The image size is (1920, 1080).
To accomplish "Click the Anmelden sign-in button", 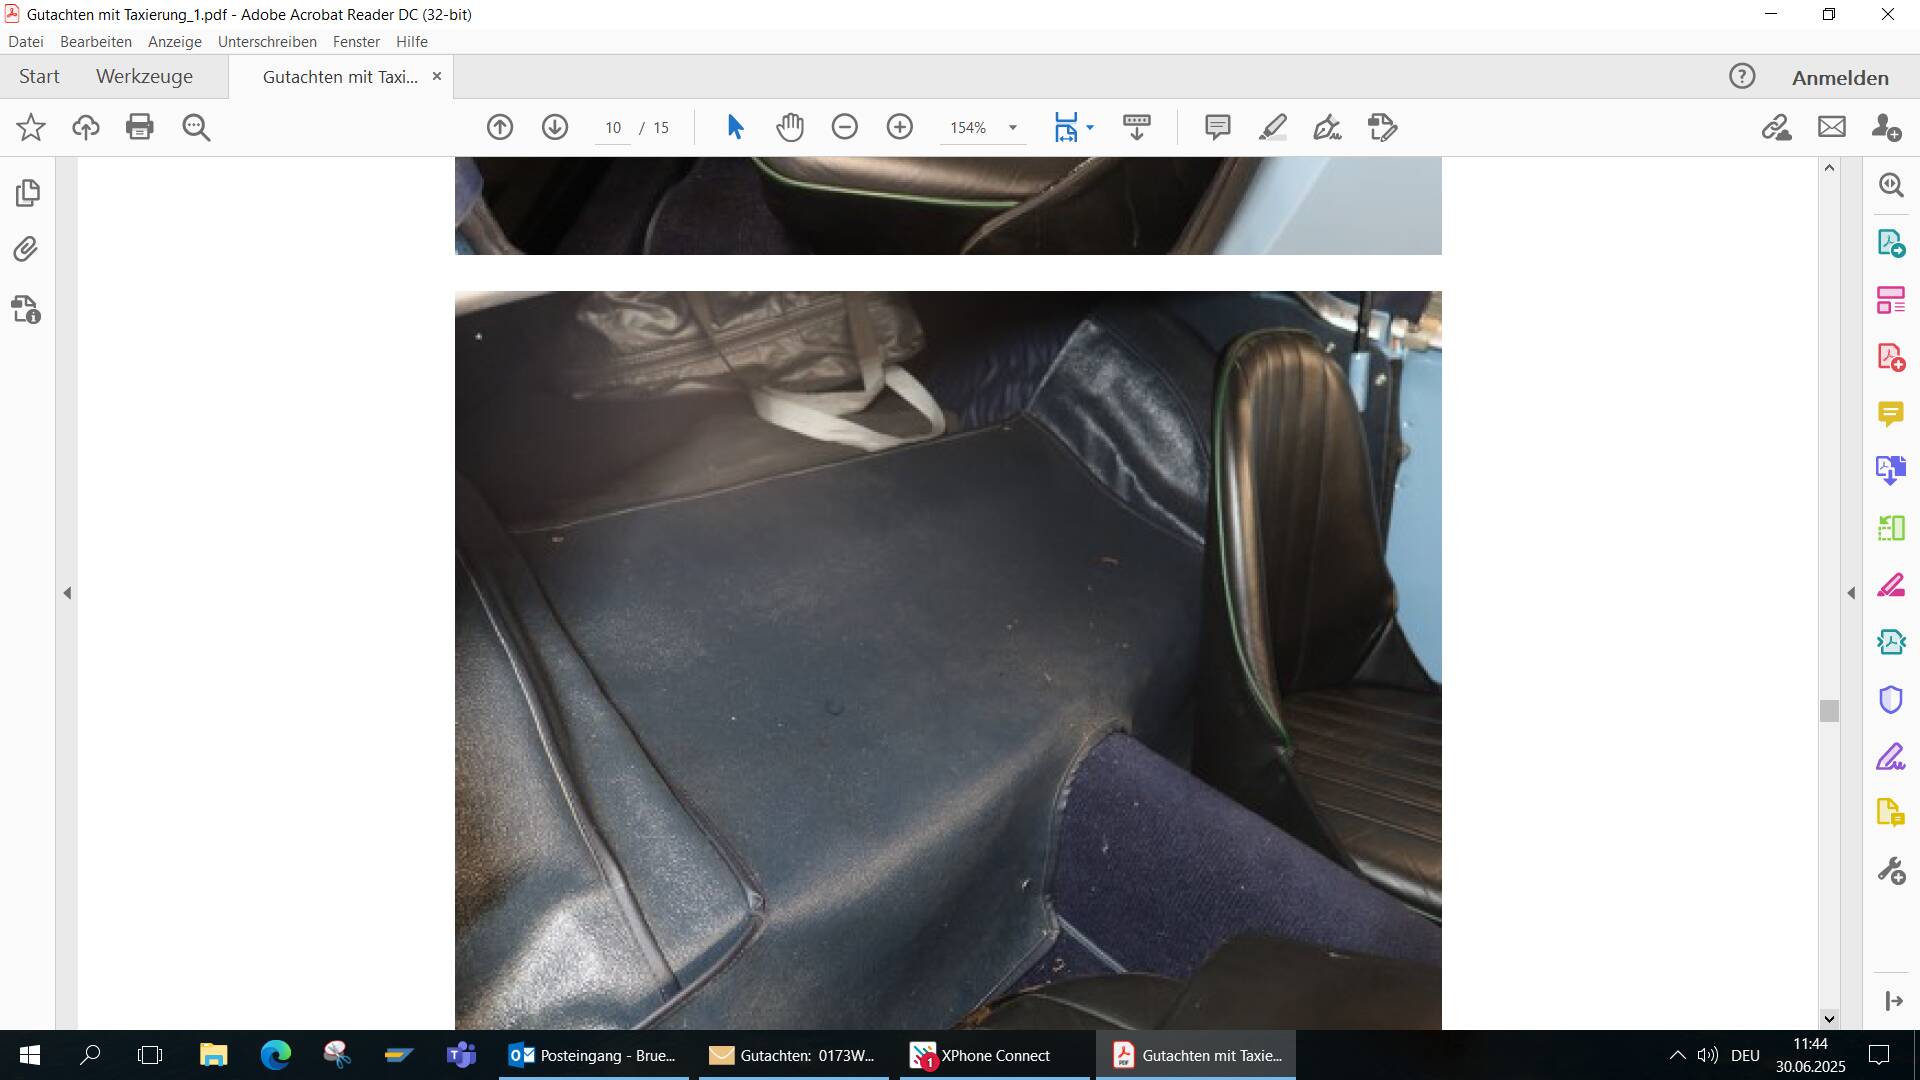I will coord(1840,78).
